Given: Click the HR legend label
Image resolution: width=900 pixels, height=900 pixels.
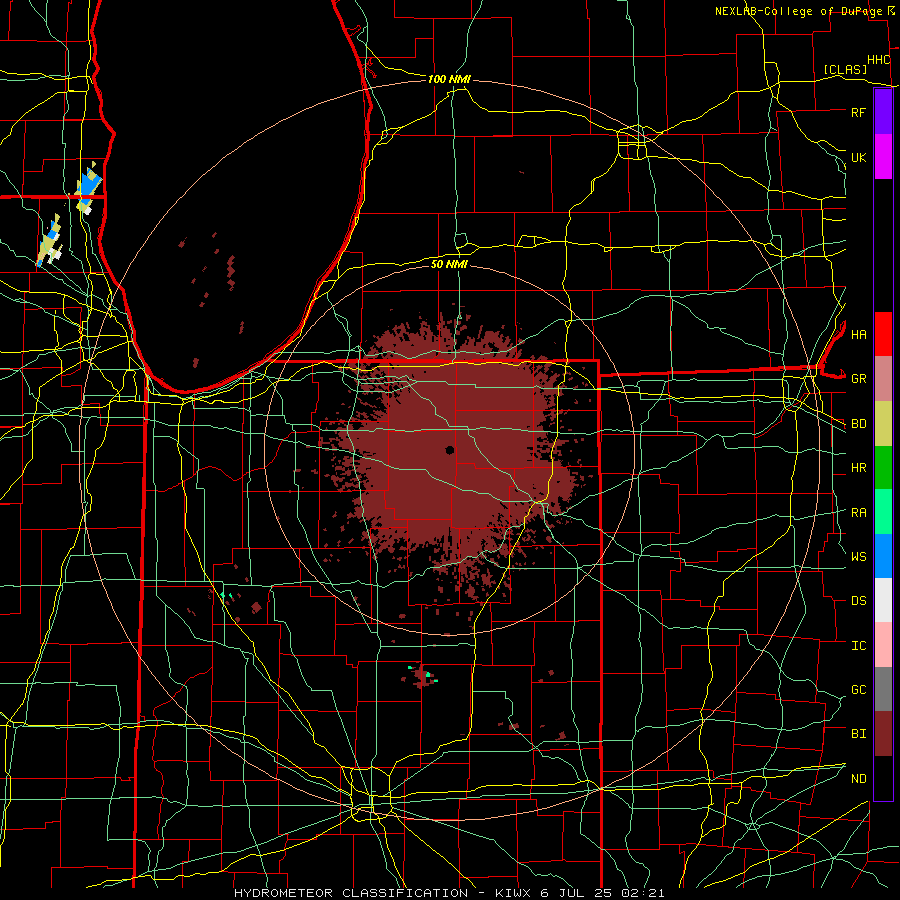Looking at the screenshot, I should point(858,468).
